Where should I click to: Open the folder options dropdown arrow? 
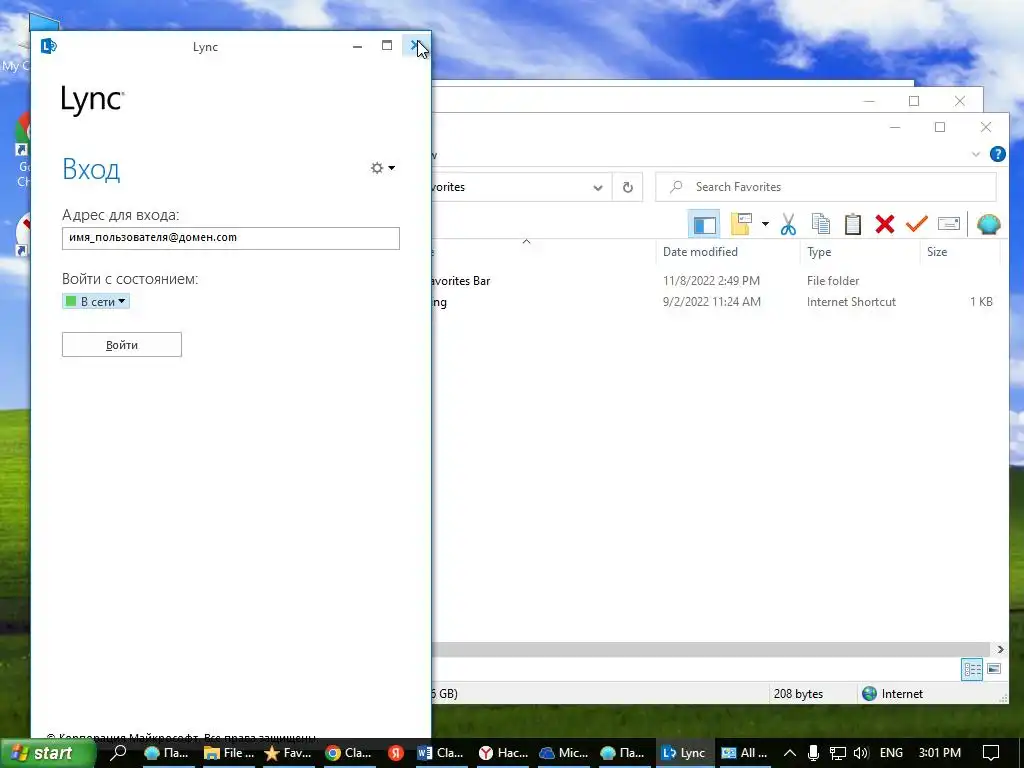click(765, 224)
